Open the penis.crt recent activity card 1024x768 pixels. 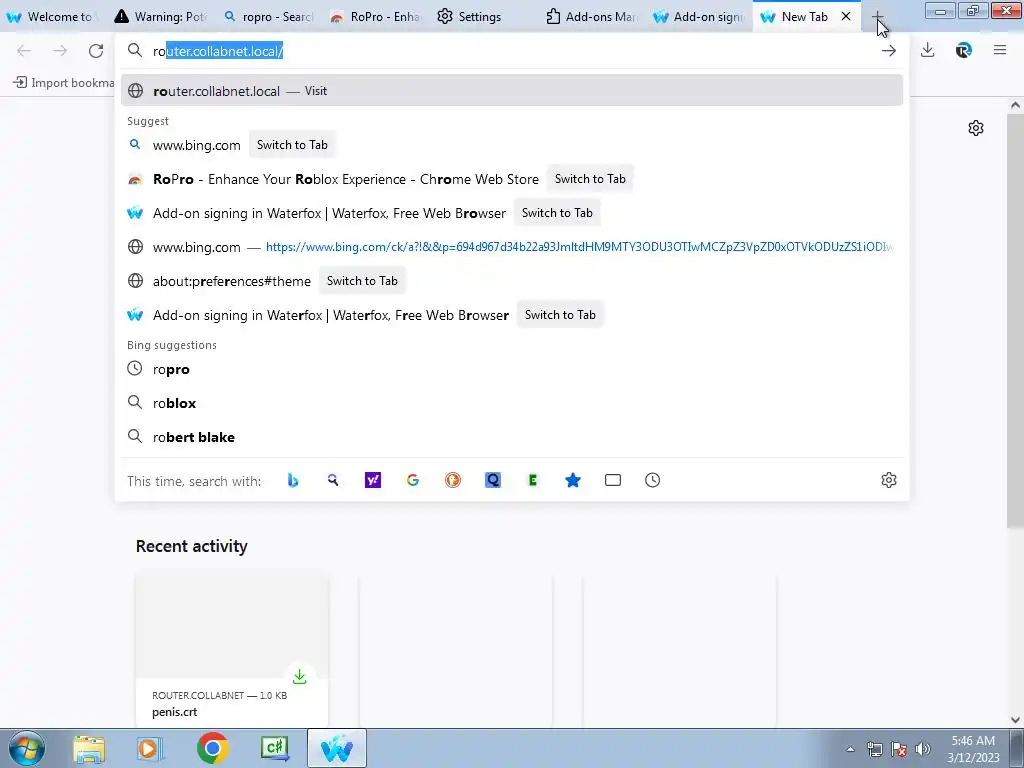232,649
